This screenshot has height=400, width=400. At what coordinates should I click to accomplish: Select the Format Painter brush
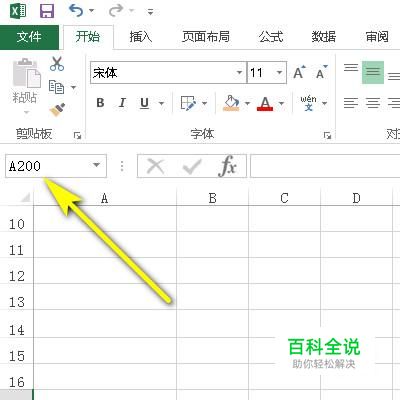57,110
